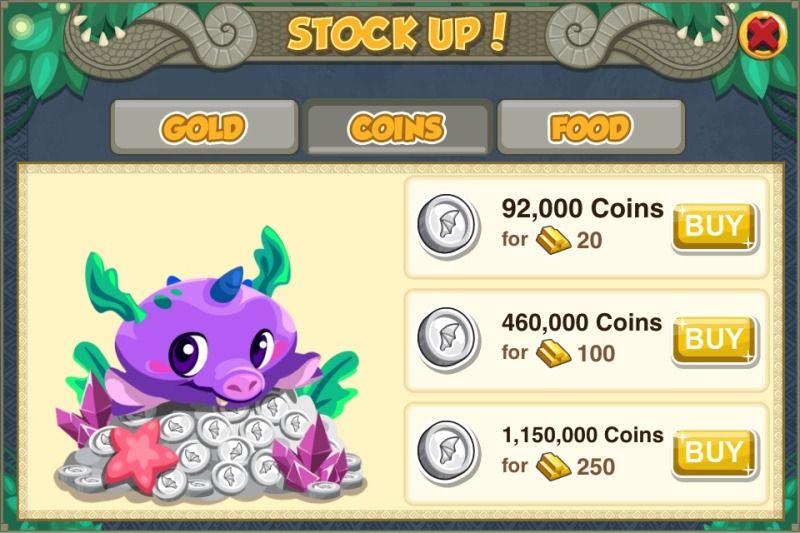Buy 92,000 Coins for 20 gold
Image resolution: width=800 pixels, height=533 pixels.
(x=714, y=226)
